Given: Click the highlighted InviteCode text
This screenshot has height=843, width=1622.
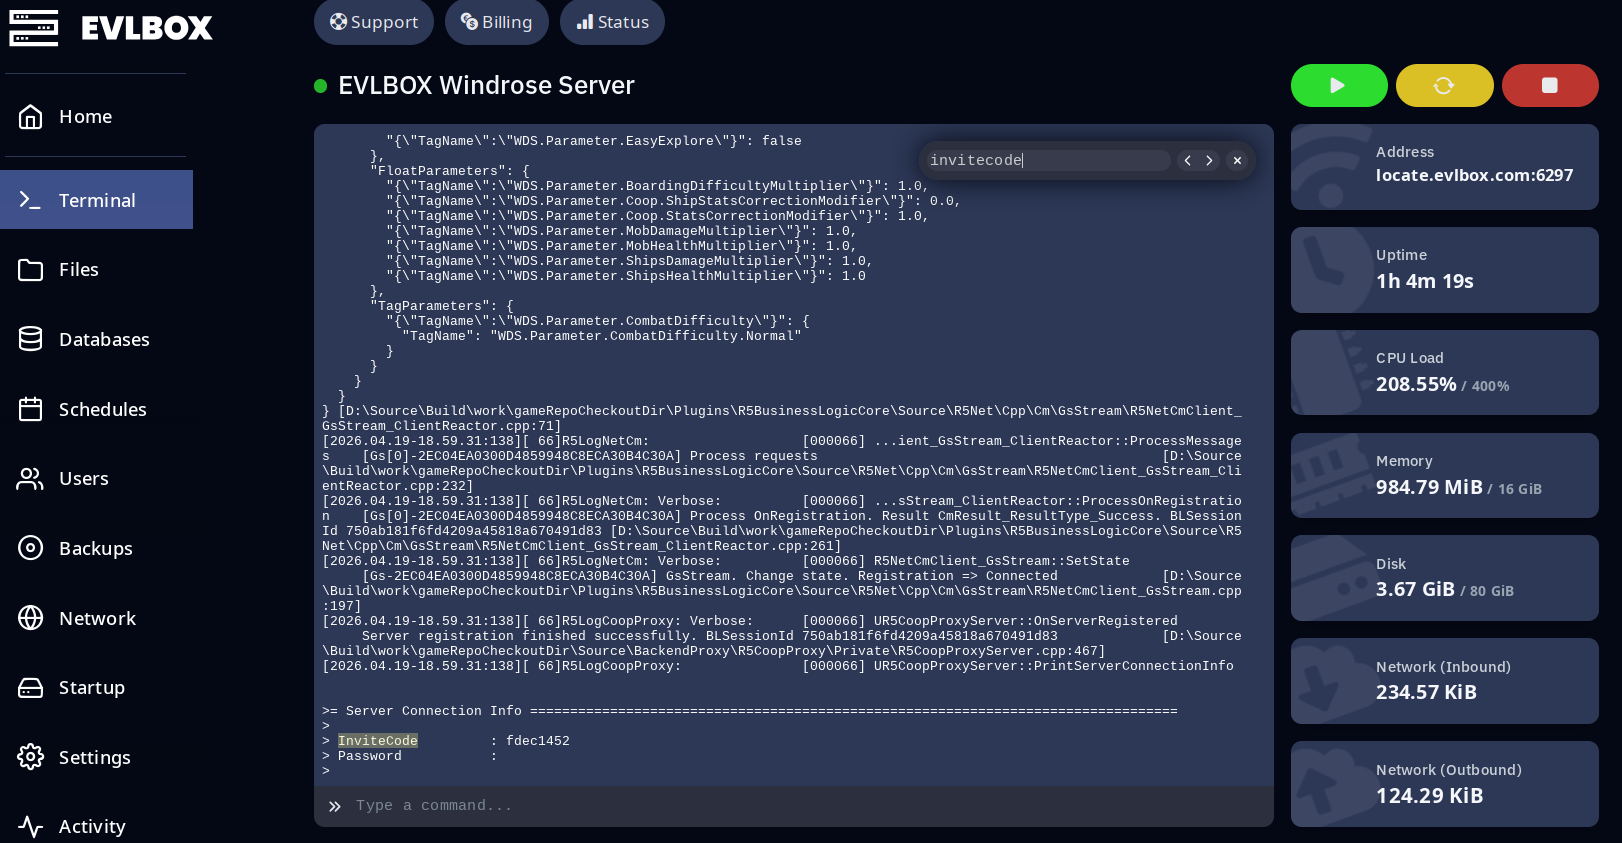Looking at the screenshot, I should coord(378,741).
